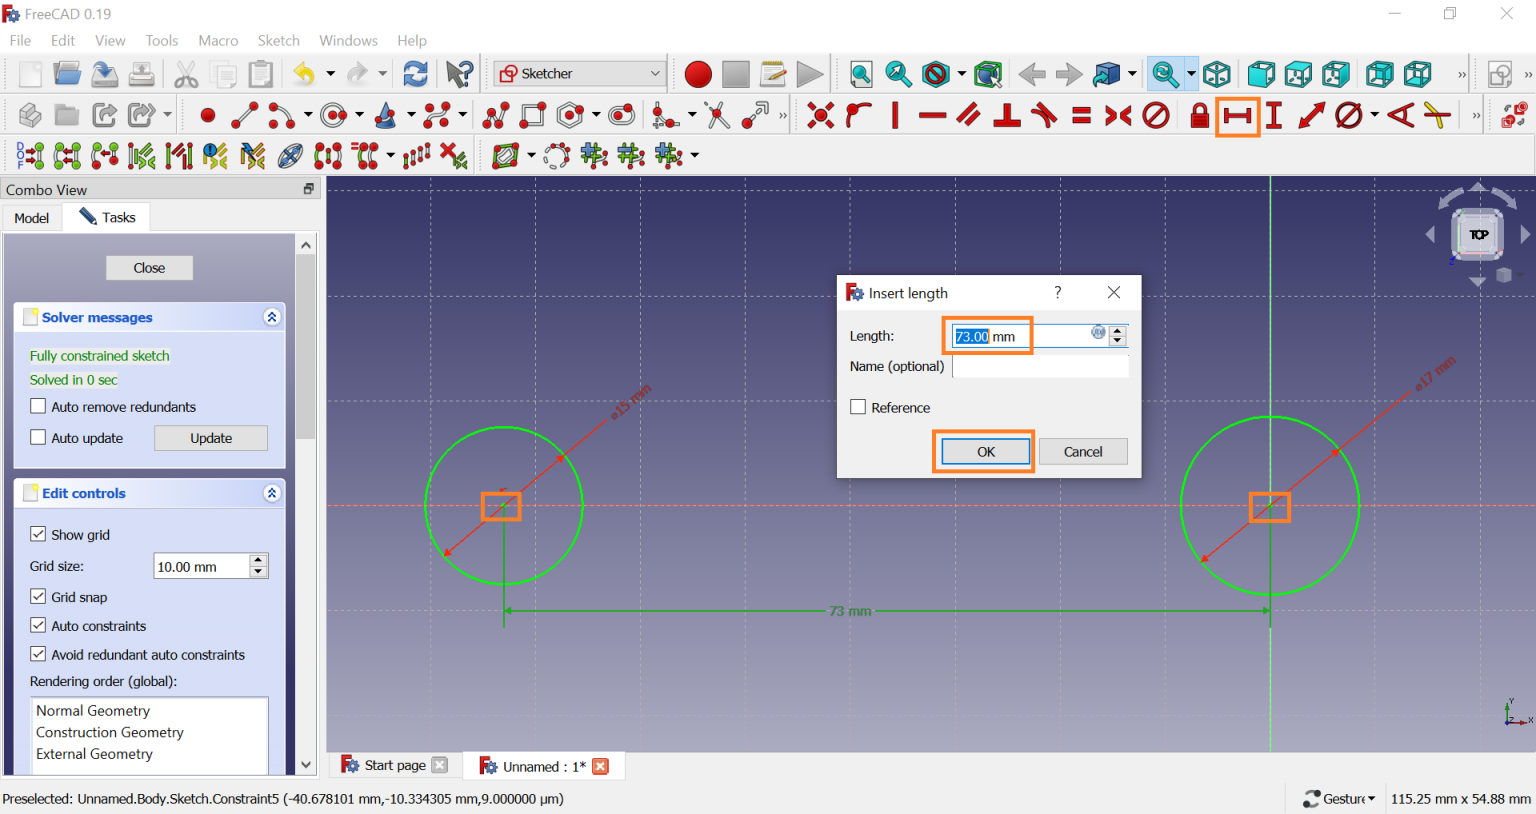Click the lock constraint icon
This screenshot has height=814, width=1536.
pyautogui.click(x=1199, y=116)
